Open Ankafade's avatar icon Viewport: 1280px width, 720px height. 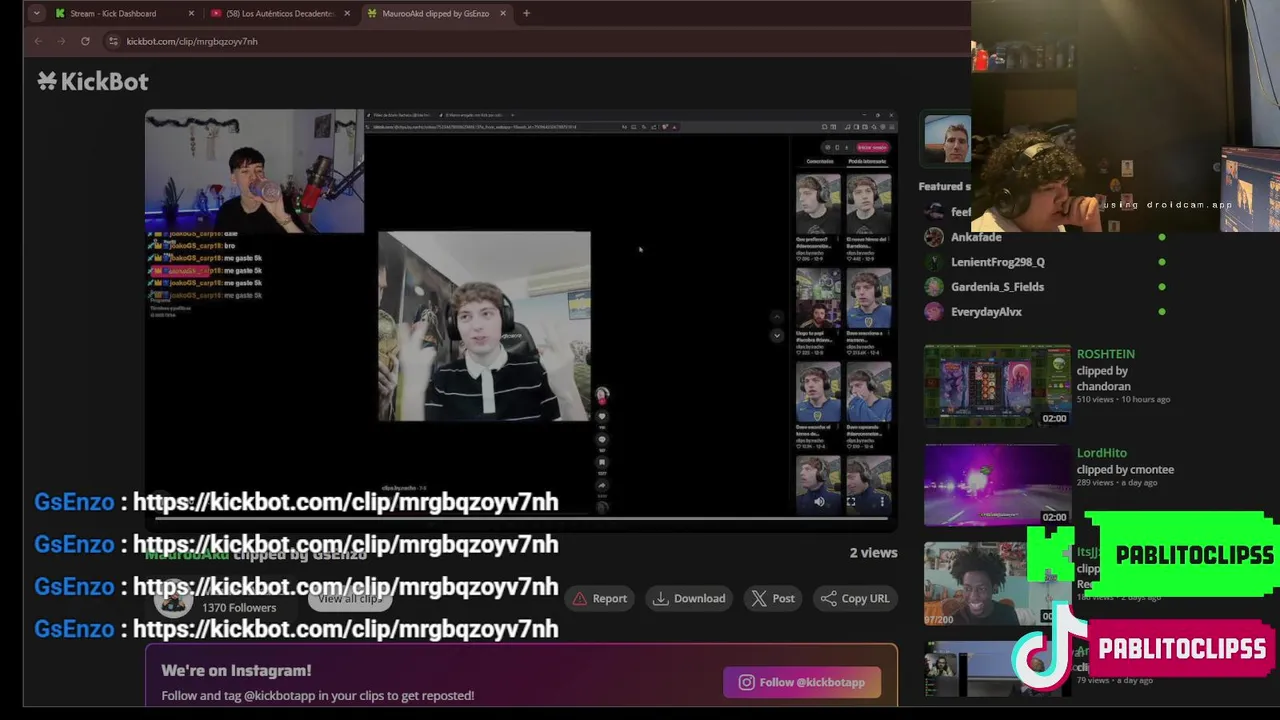(x=934, y=237)
